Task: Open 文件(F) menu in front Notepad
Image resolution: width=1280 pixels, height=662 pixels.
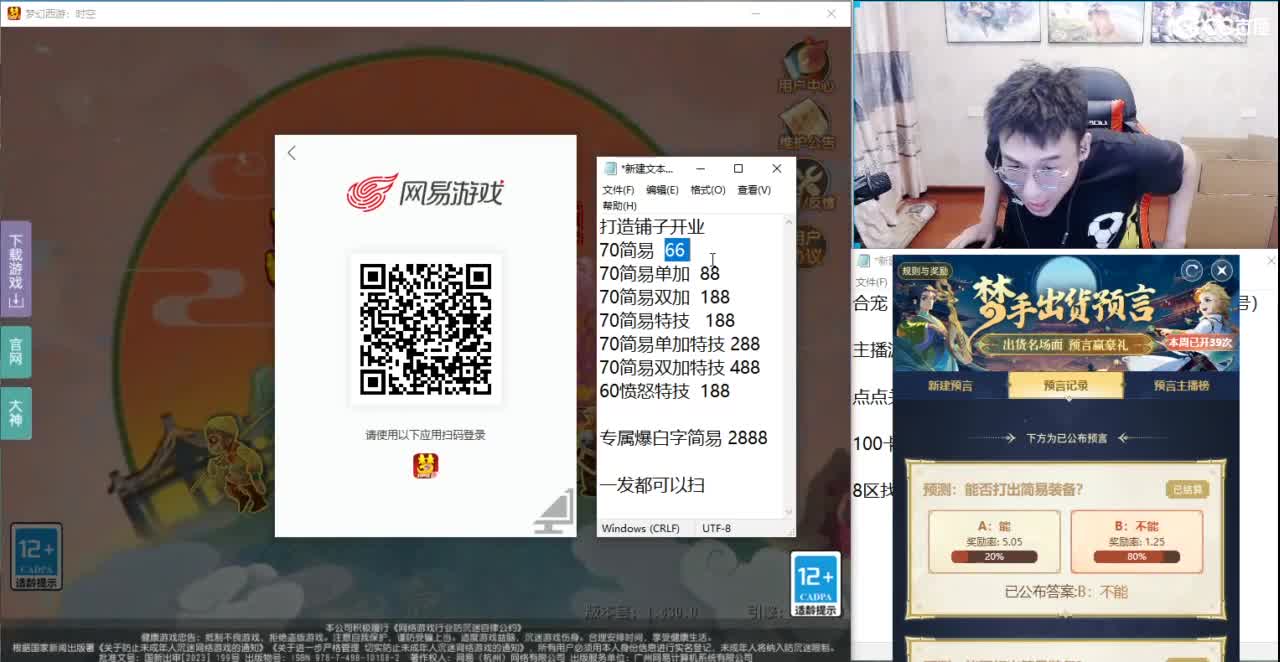Action: pos(618,190)
